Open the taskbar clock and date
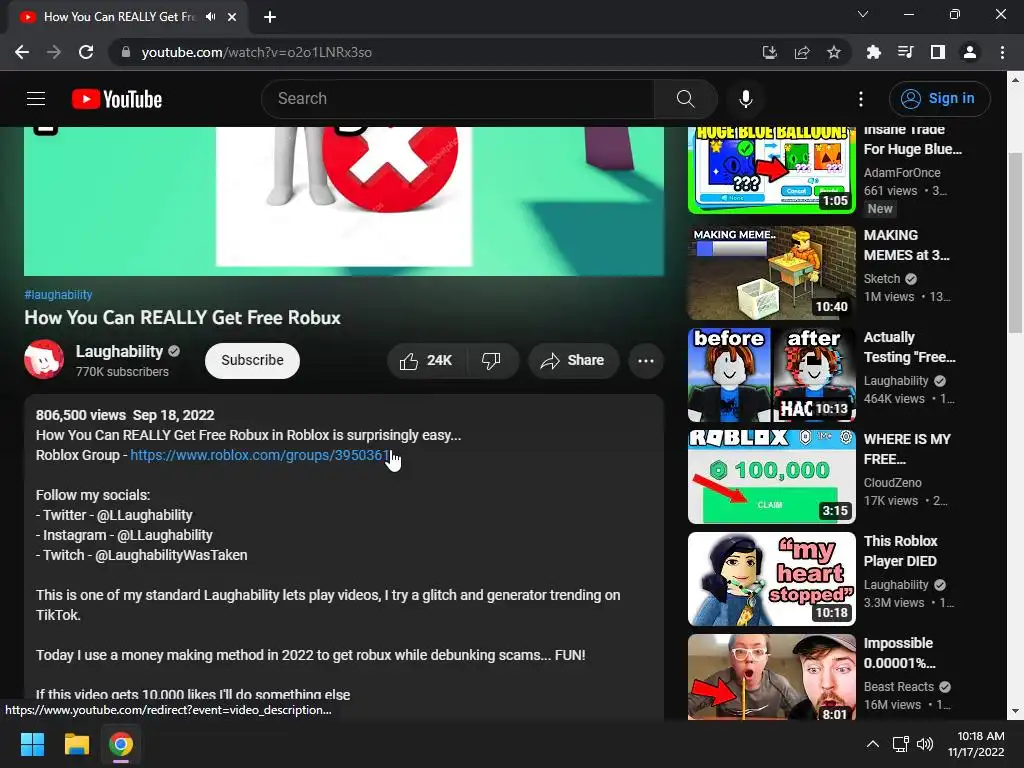 tap(976, 744)
